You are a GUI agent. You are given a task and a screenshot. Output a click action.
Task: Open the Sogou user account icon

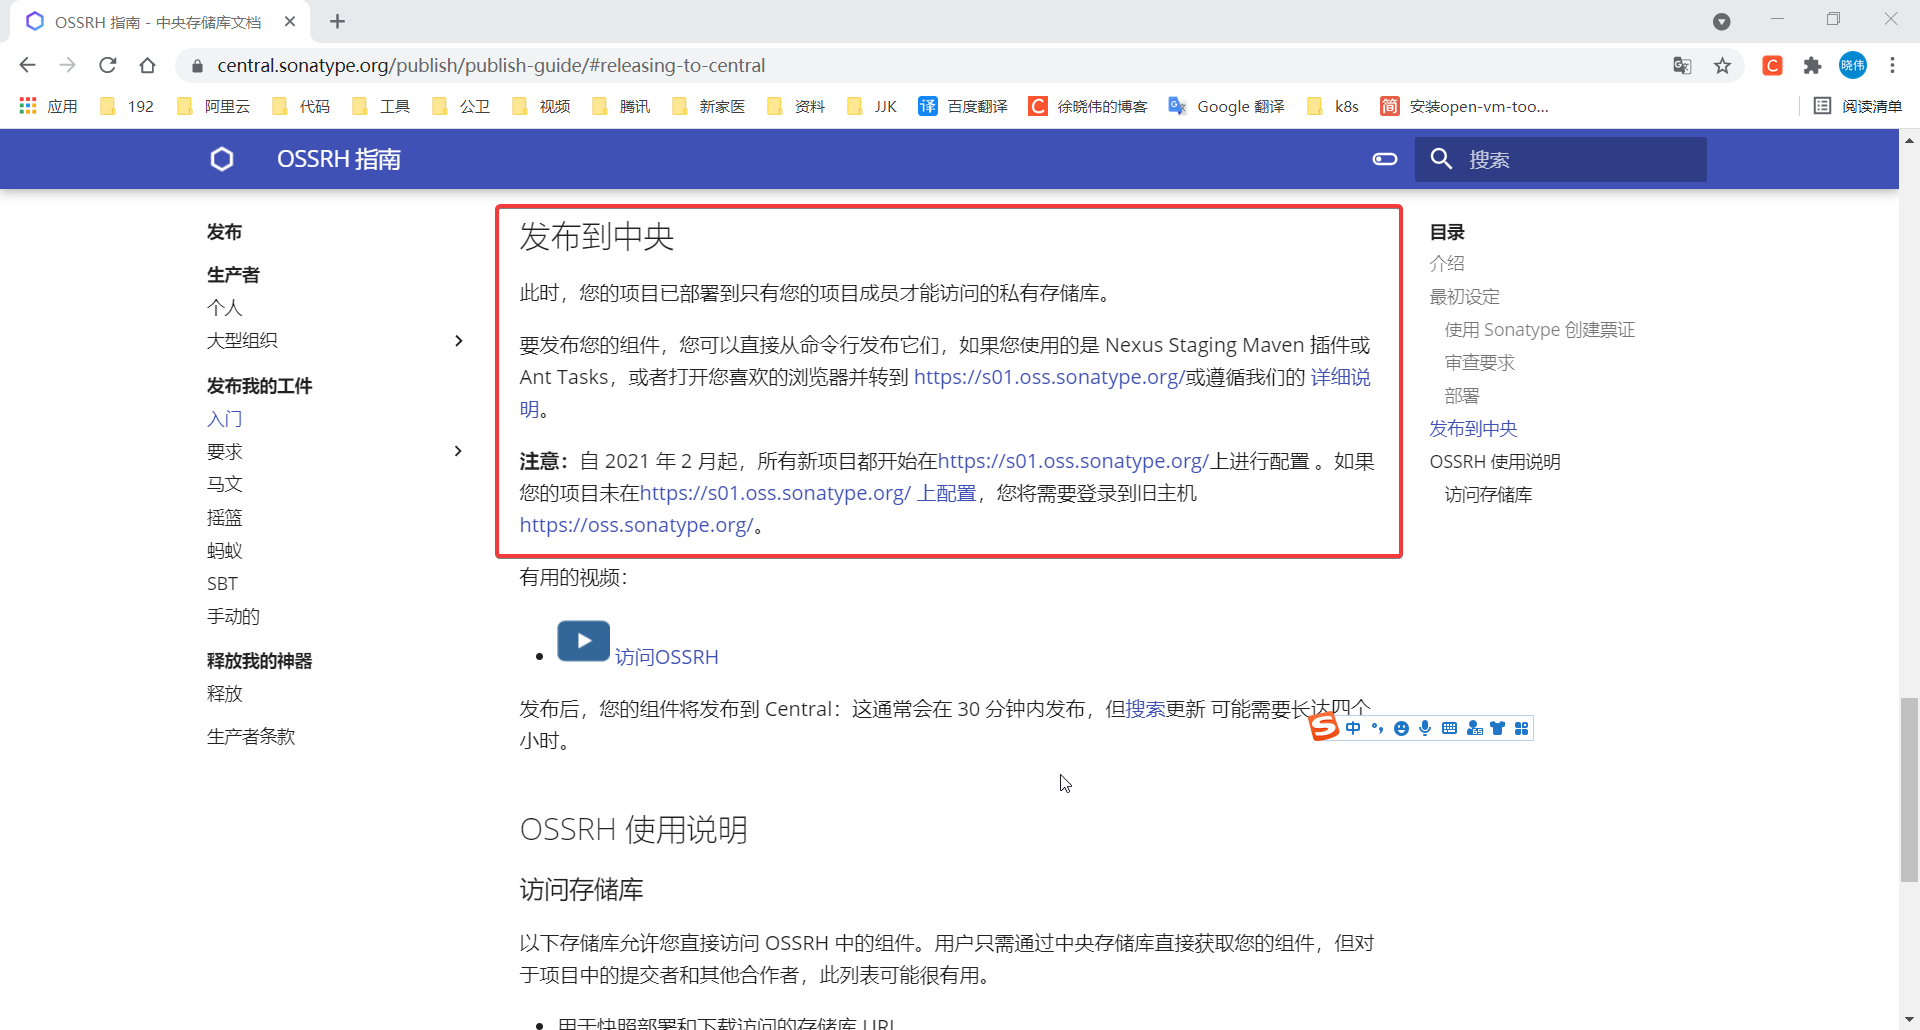click(x=1474, y=728)
